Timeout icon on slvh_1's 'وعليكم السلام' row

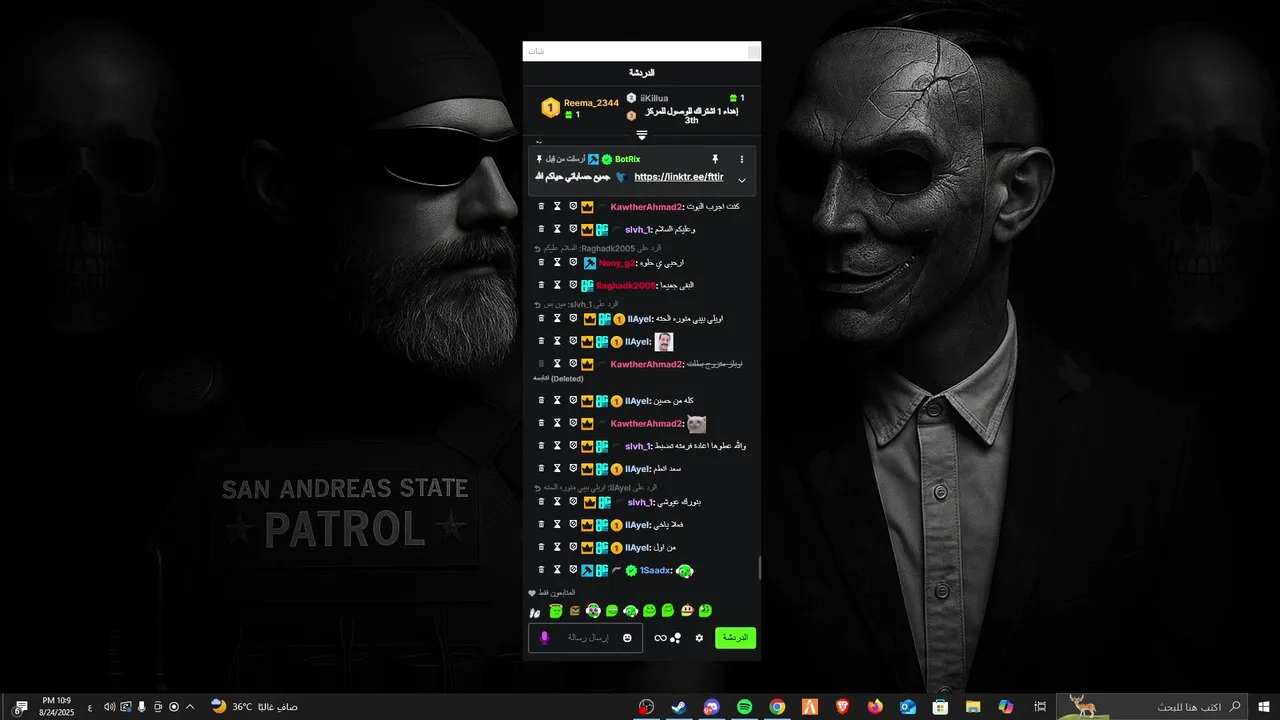[x=557, y=229]
